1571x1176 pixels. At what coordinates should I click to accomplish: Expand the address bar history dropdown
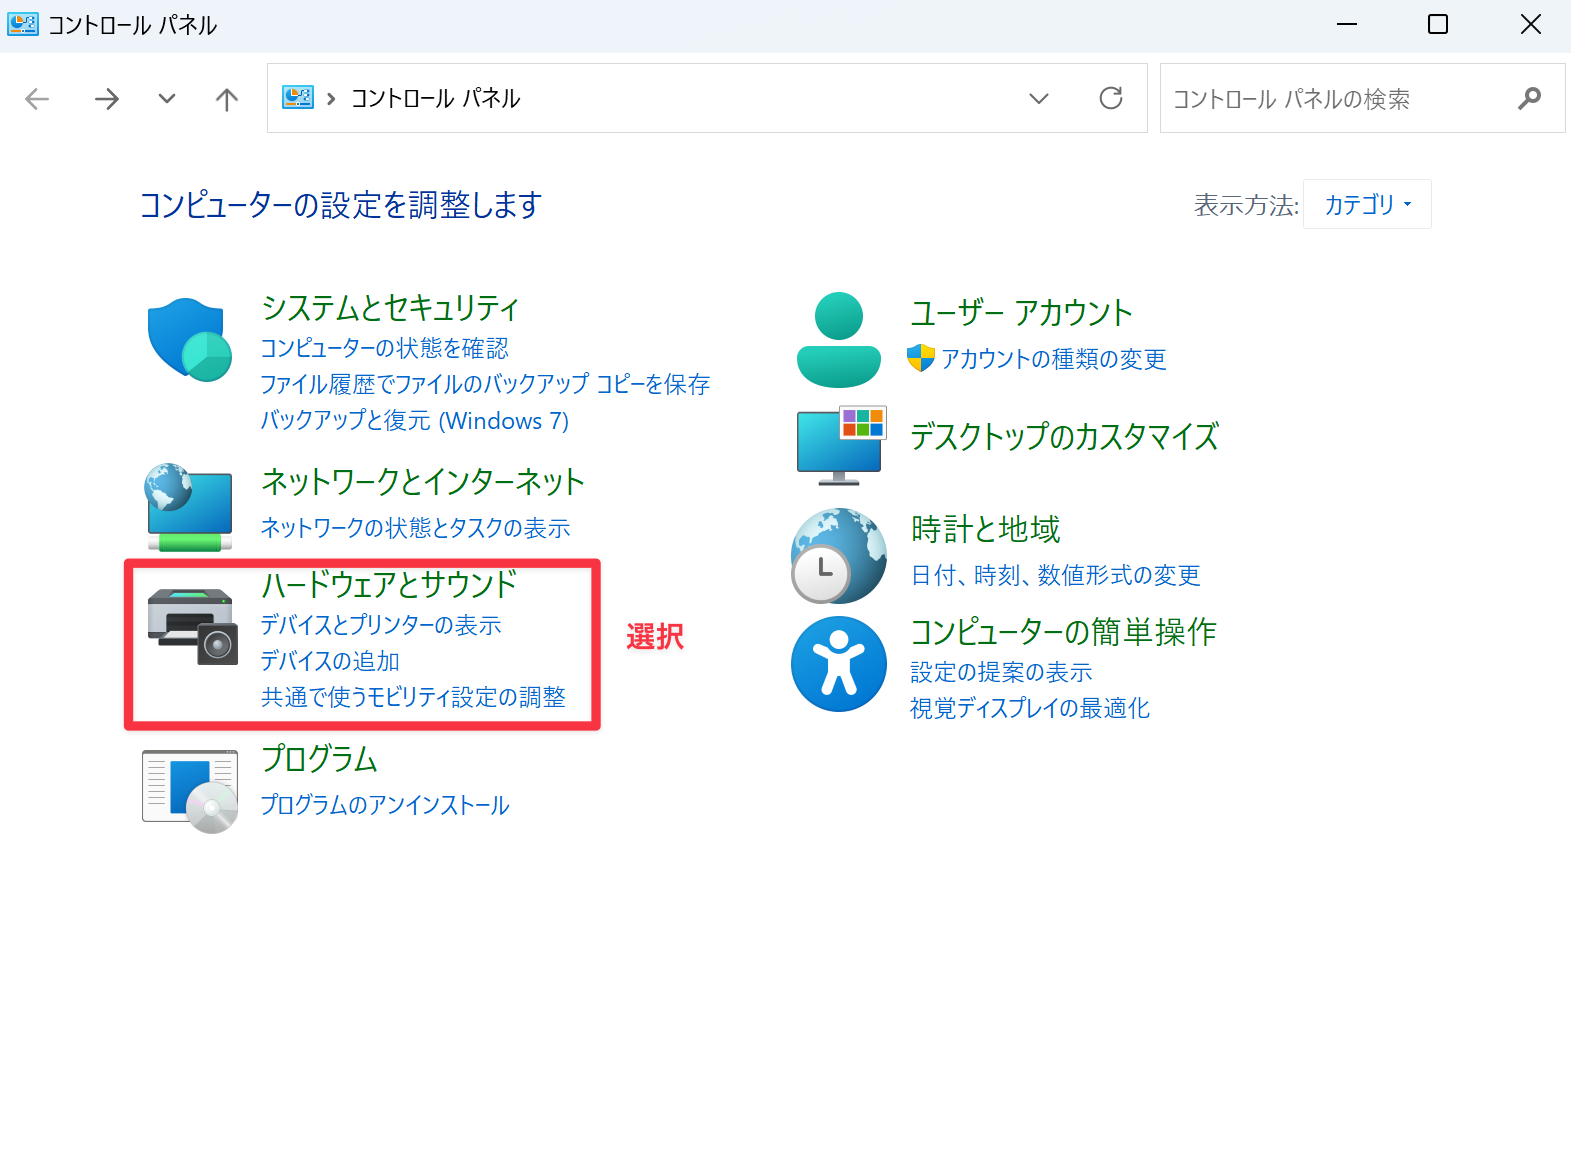point(1039,98)
